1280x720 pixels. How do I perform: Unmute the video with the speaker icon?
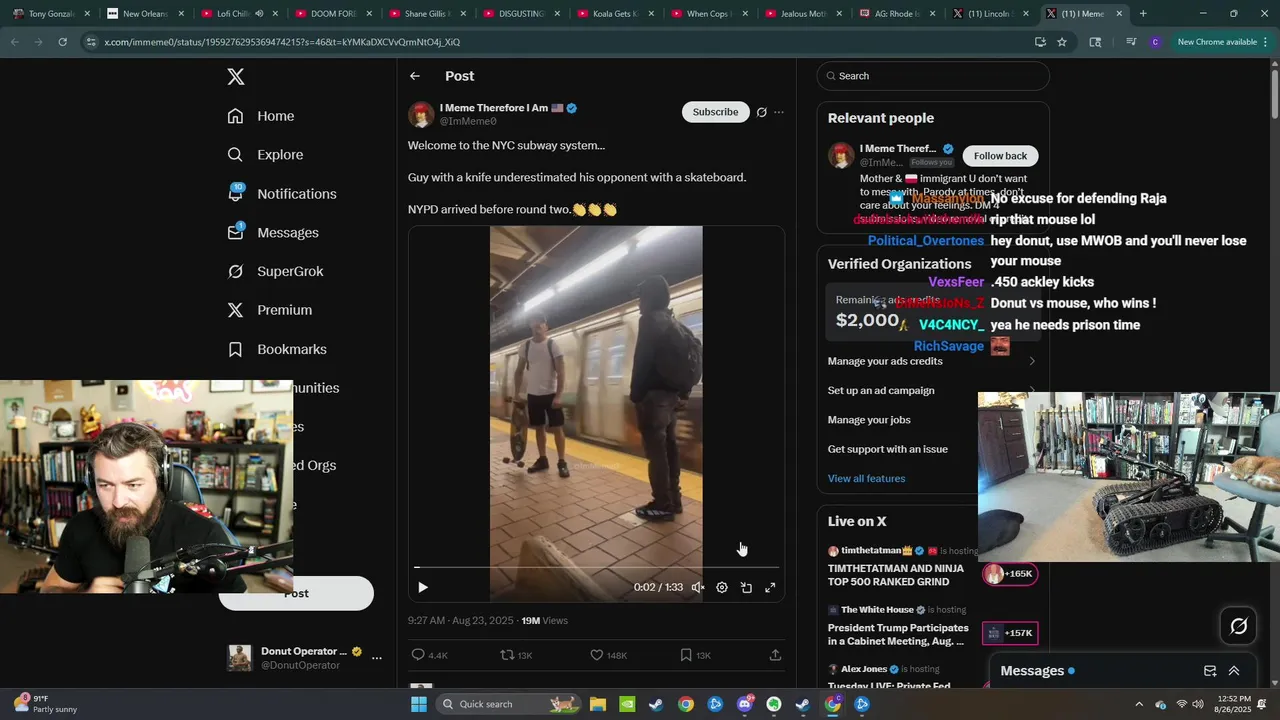pyautogui.click(x=698, y=588)
